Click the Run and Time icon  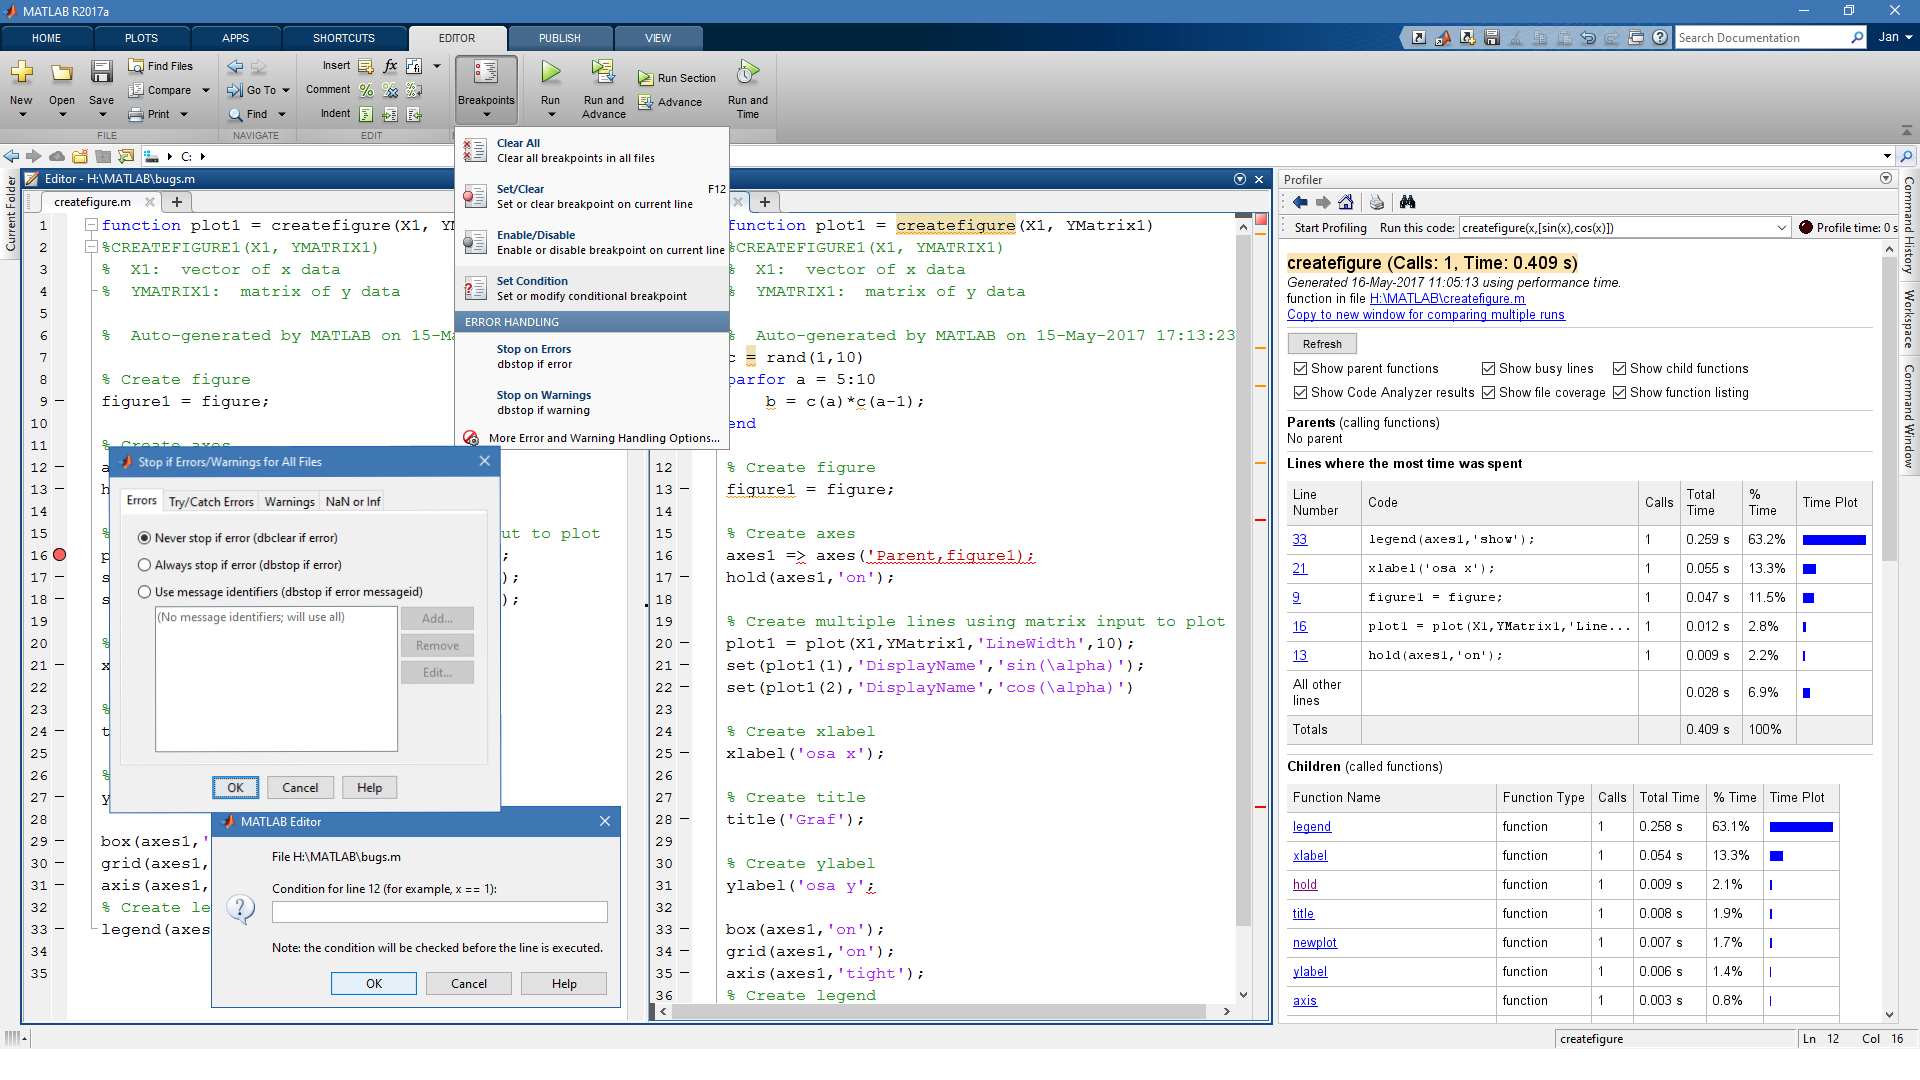747,72
